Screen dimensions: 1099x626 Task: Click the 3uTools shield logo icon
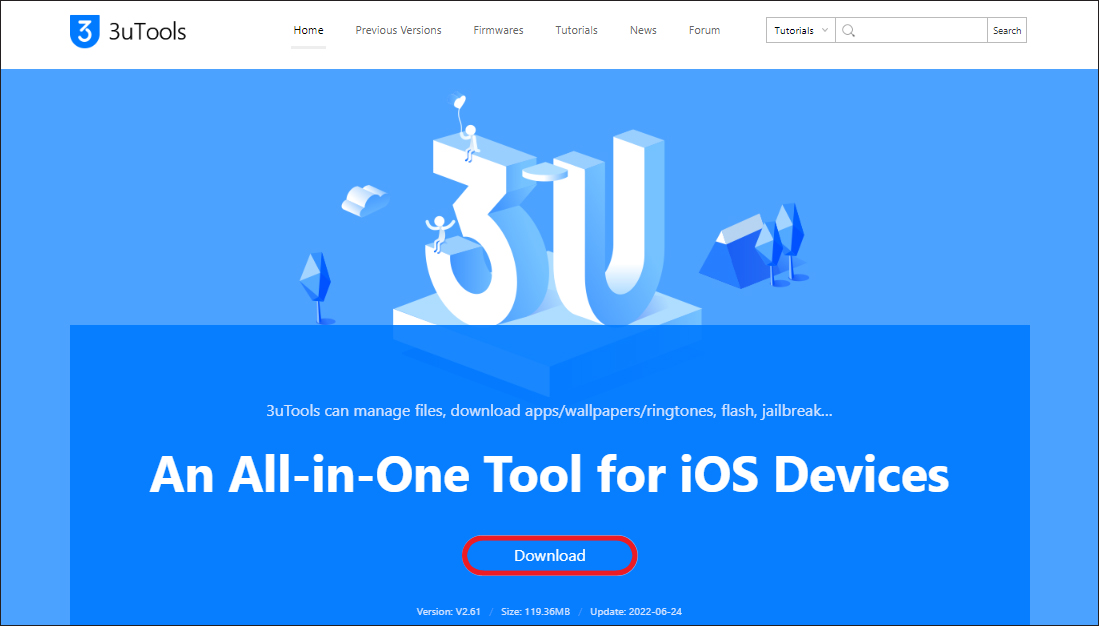(85, 31)
